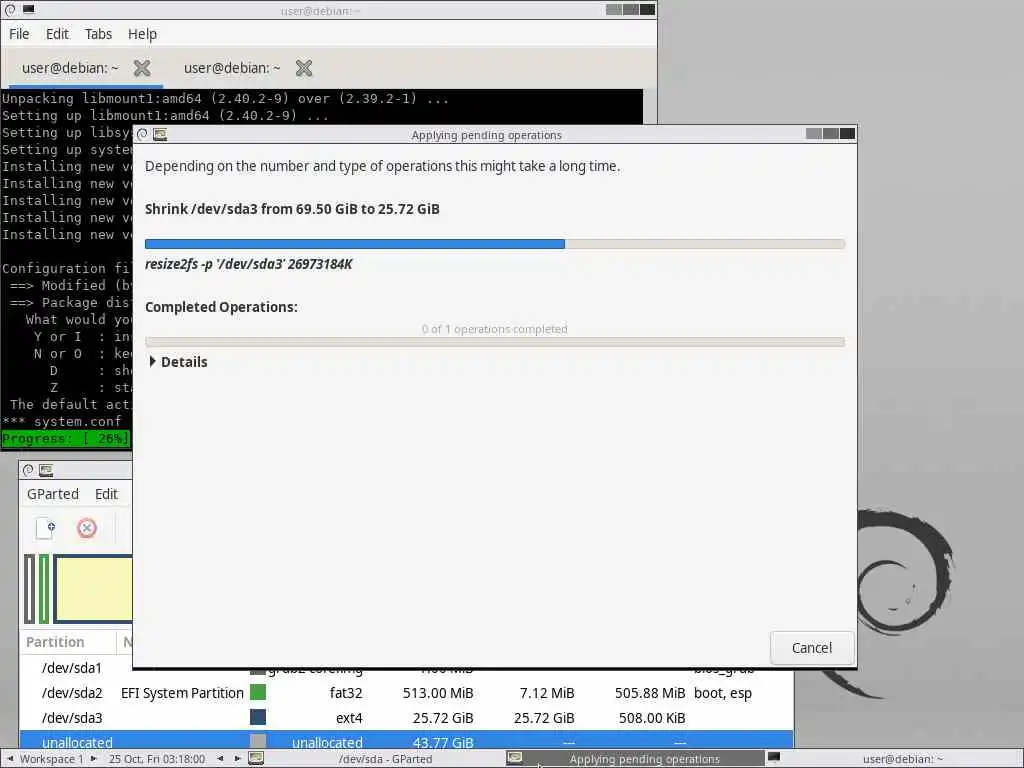Close the first user@debian terminal tab

tap(142, 68)
